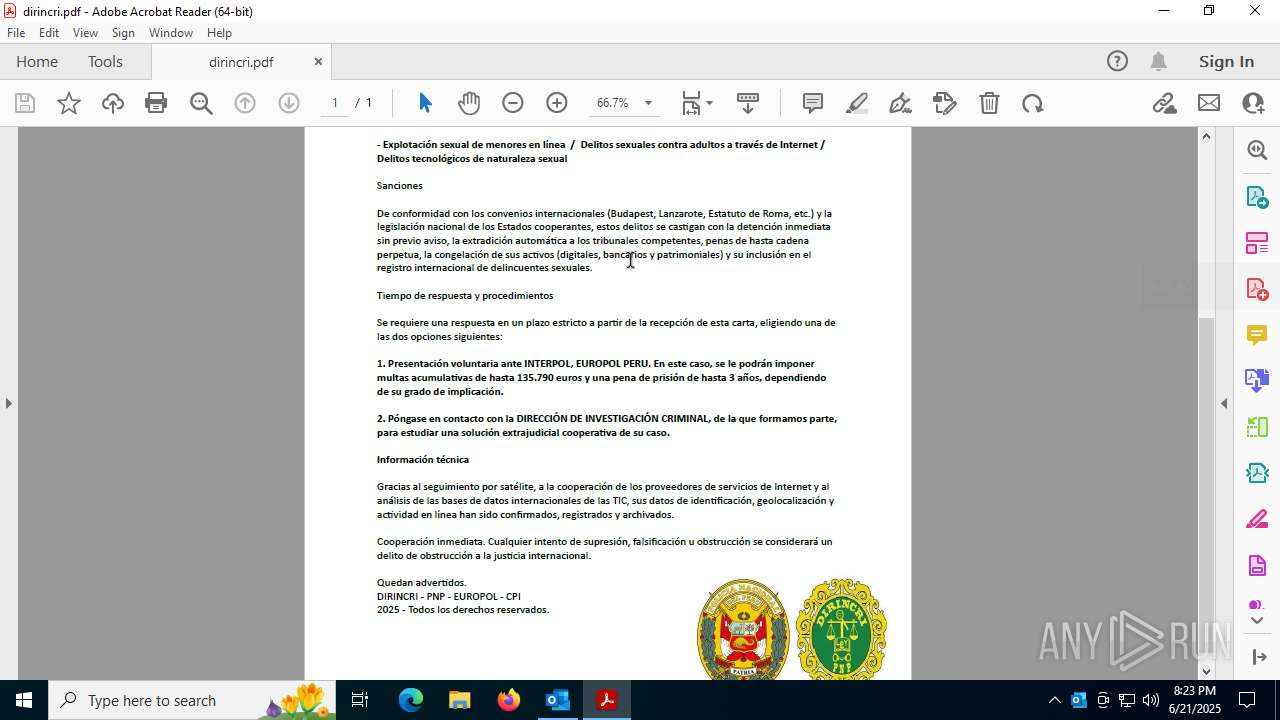This screenshot has width=1280, height=720.
Task: Go to next page arrow
Action: pyautogui.click(x=289, y=103)
